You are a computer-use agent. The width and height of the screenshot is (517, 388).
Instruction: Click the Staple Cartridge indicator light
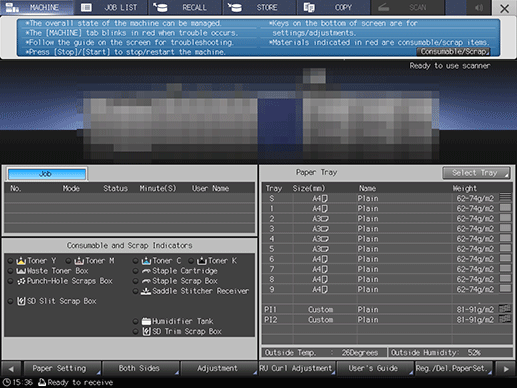(135, 271)
